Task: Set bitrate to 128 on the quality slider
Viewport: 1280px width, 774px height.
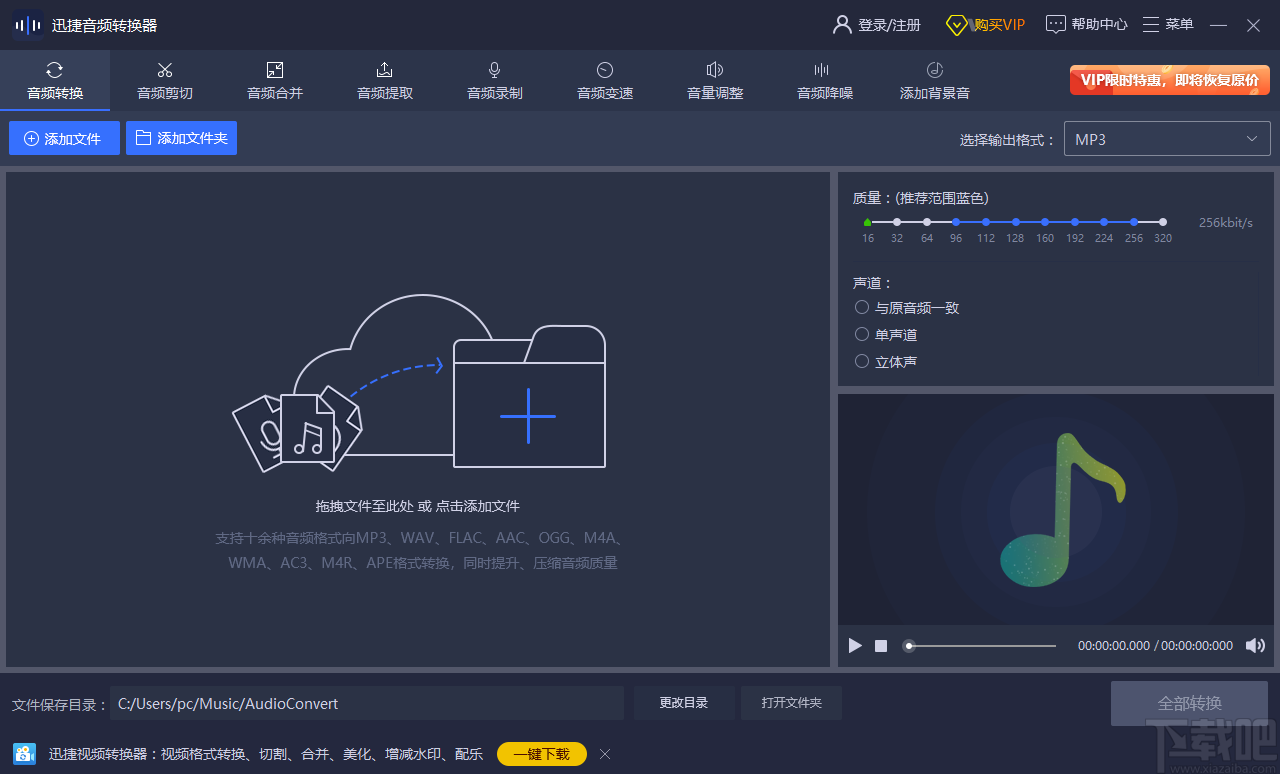Action: tap(1015, 222)
